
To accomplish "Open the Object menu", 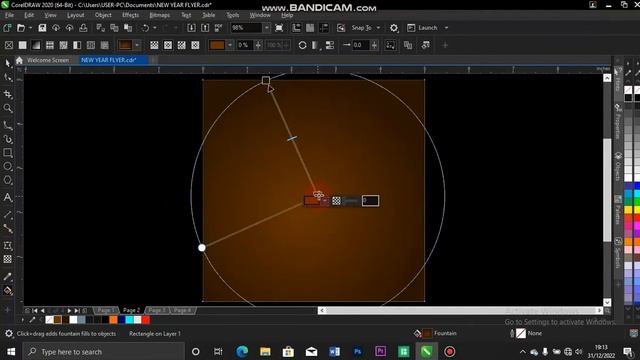I will pyautogui.click(x=103, y=15).
